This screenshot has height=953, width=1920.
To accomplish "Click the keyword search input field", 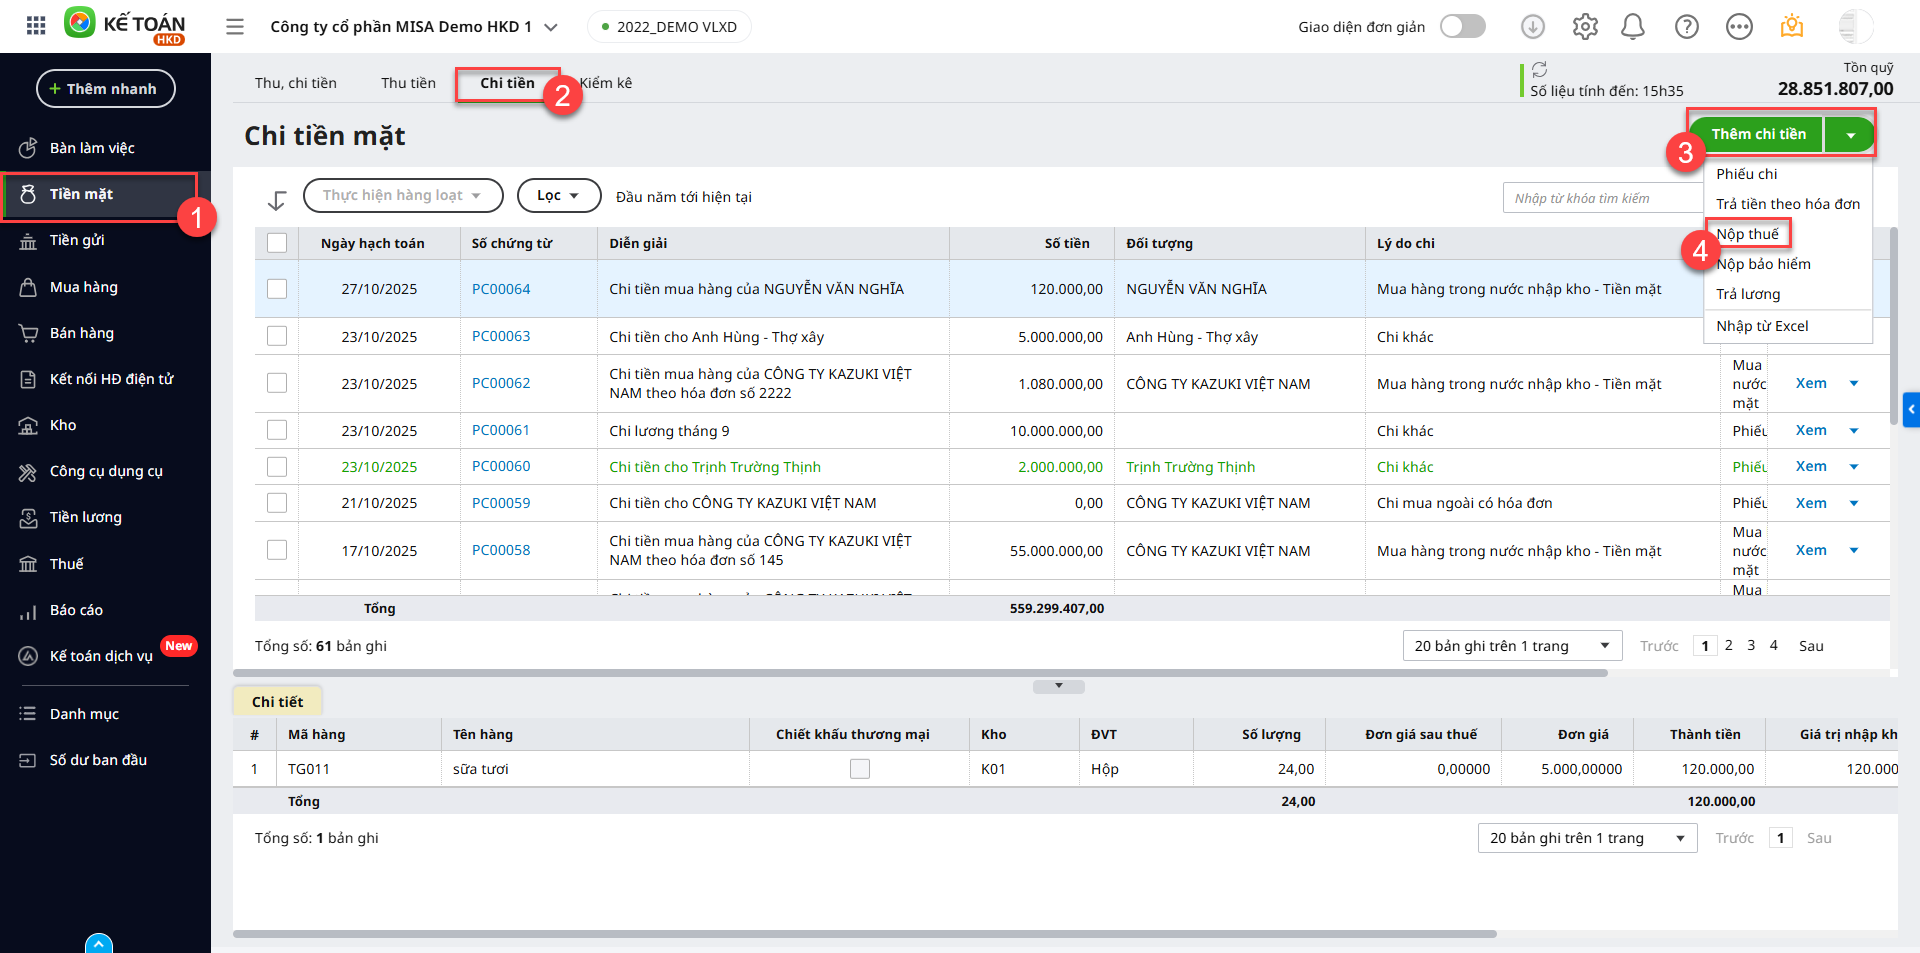I will [1600, 198].
